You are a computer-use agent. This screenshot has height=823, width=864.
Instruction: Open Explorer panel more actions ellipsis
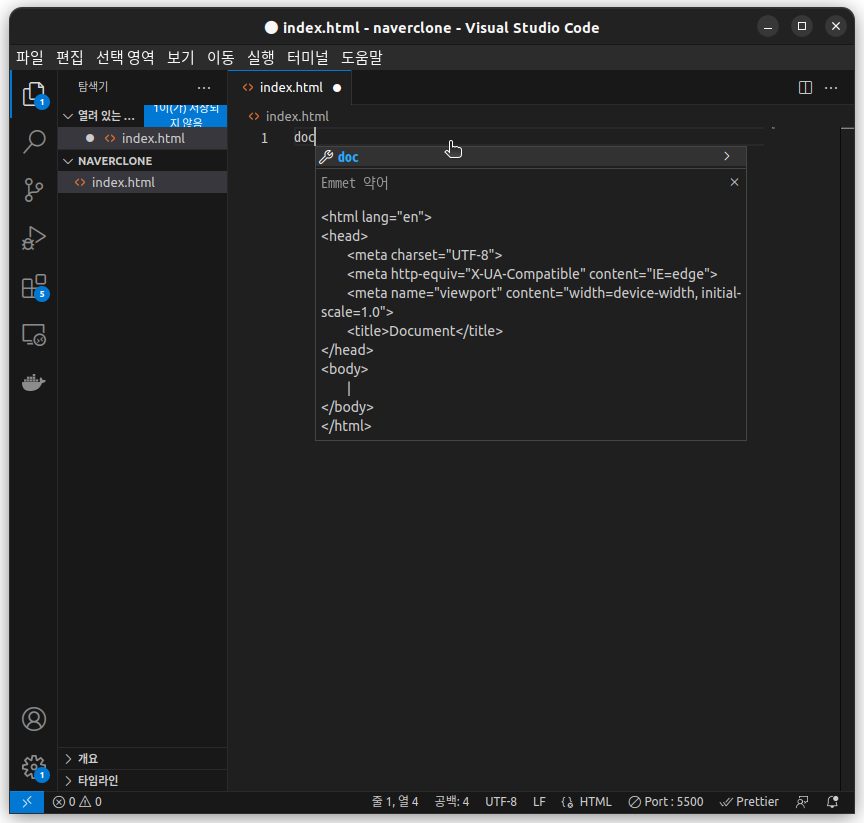[204, 87]
